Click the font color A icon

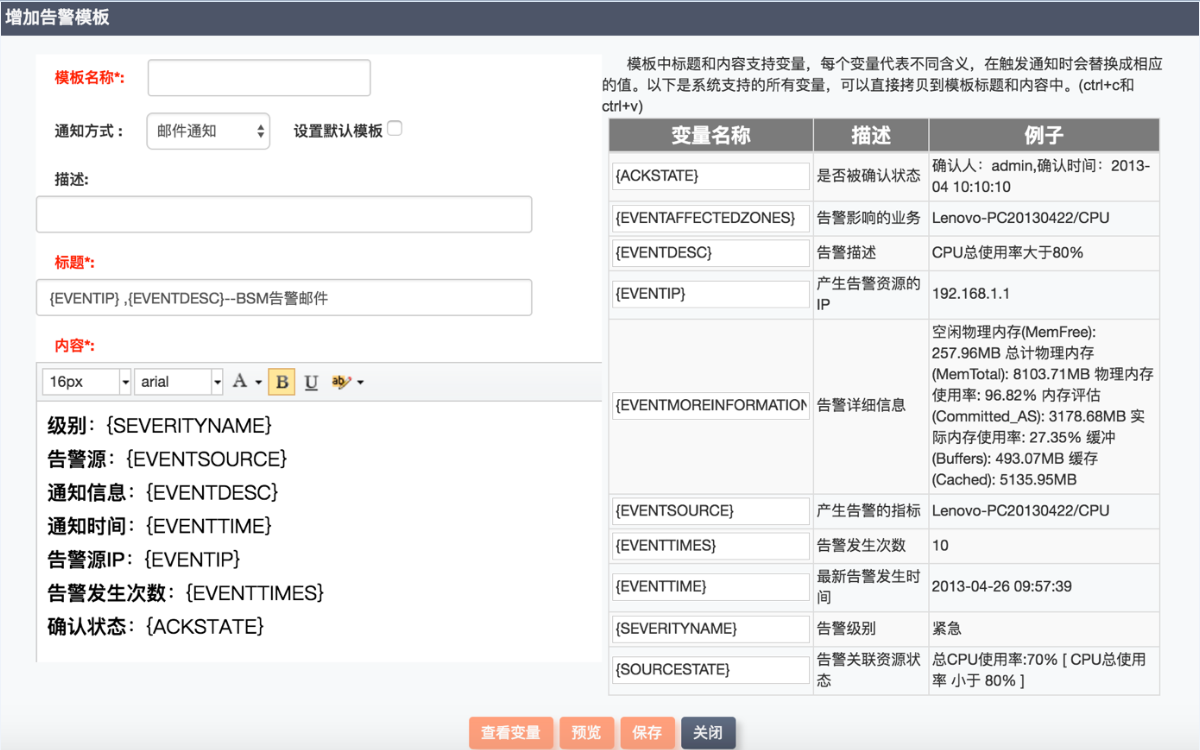pyautogui.click(x=240, y=382)
